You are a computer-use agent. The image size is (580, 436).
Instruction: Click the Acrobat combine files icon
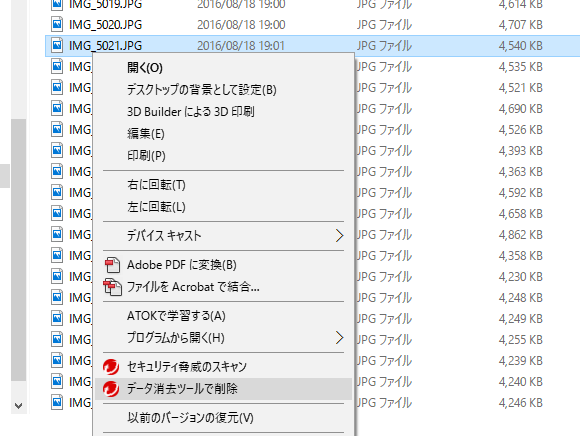coord(112,287)
